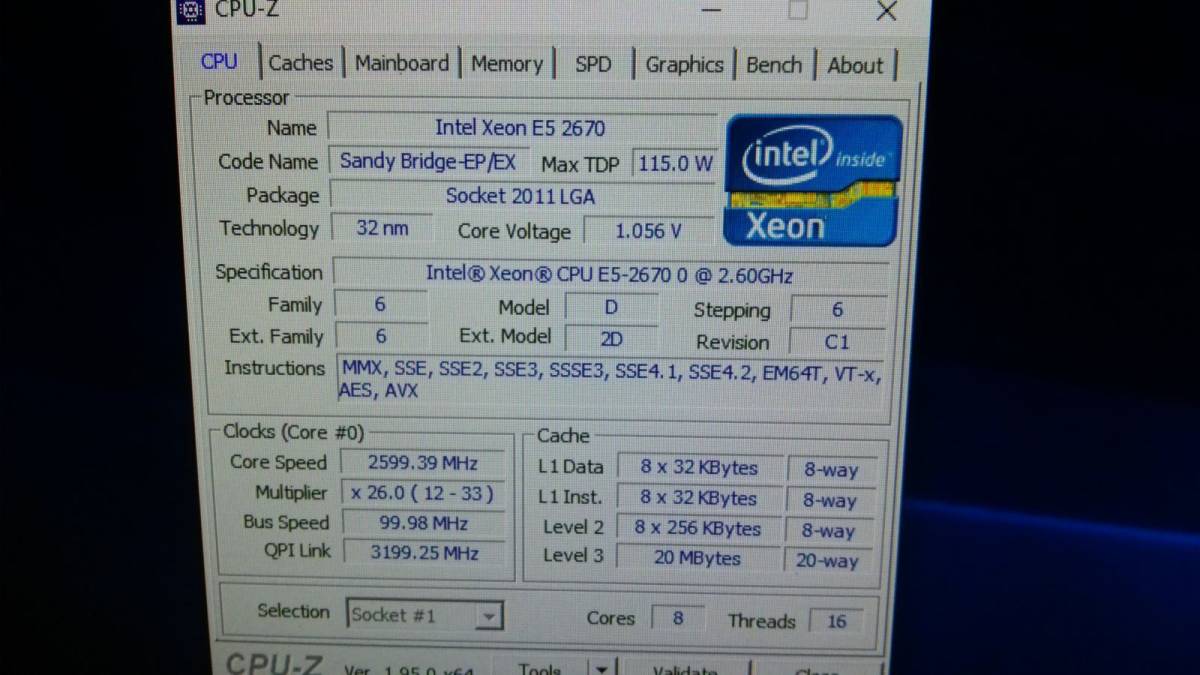Select the SPD tab

[592, 64]
